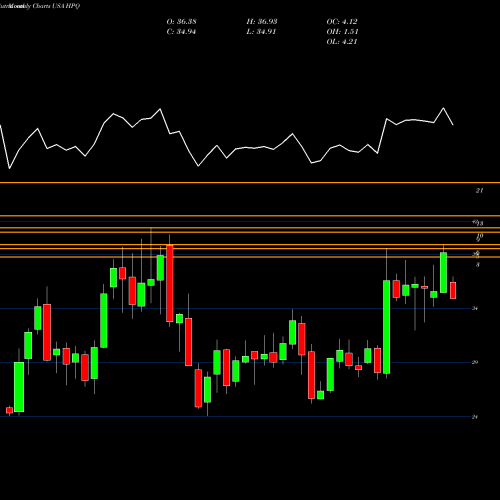Click the 'OC: 4.12' value
Image resolution: width=500 pixels, height=500 pixels.
[342, 22]
